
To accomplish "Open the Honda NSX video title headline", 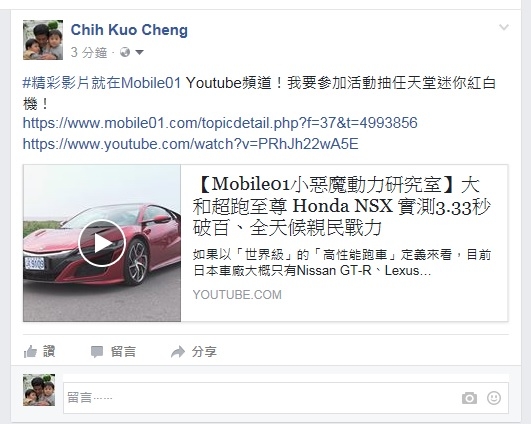I will pos(342,206).
